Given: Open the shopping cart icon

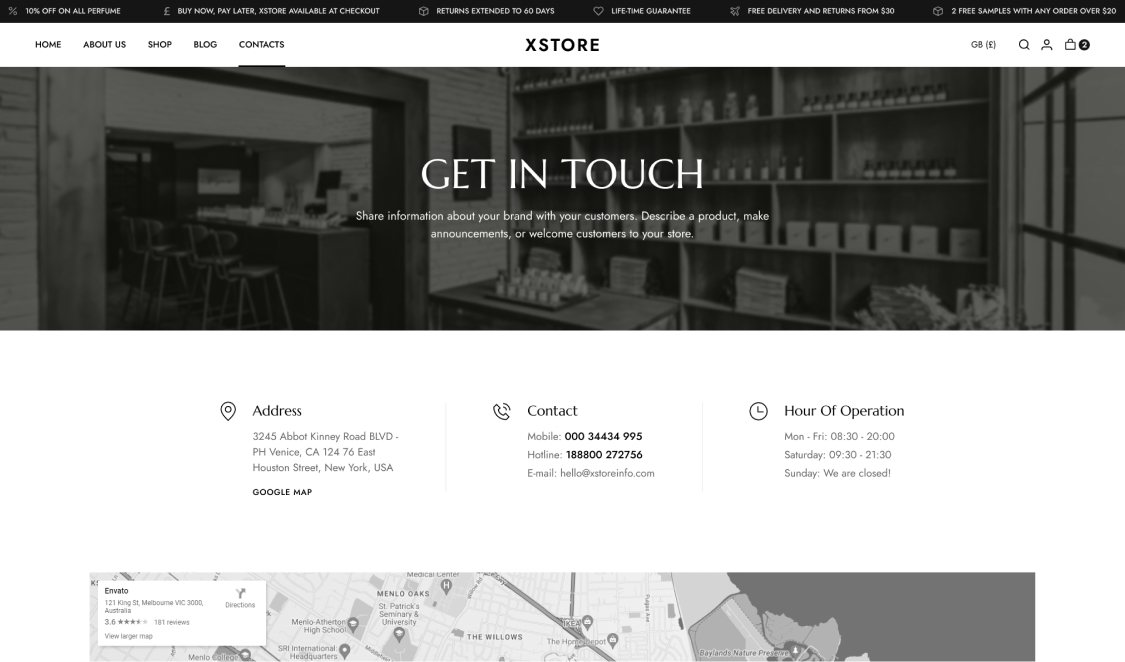Looking at the screenshot, I should point(1071,45).
